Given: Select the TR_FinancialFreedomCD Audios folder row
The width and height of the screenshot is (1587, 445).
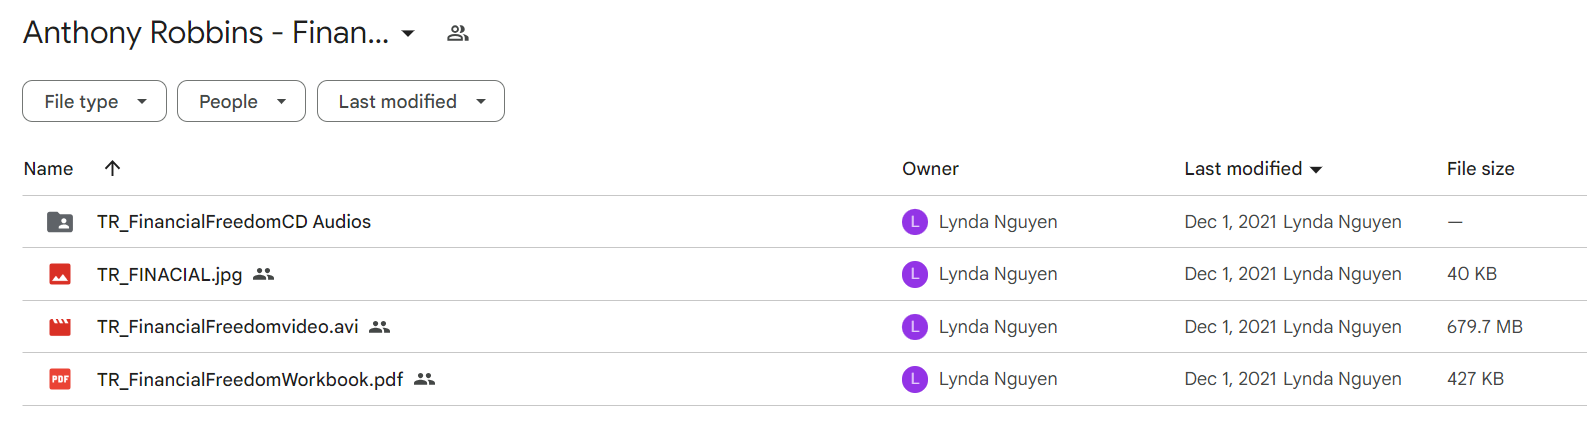Looking at the screenshot, I should 804,222.
